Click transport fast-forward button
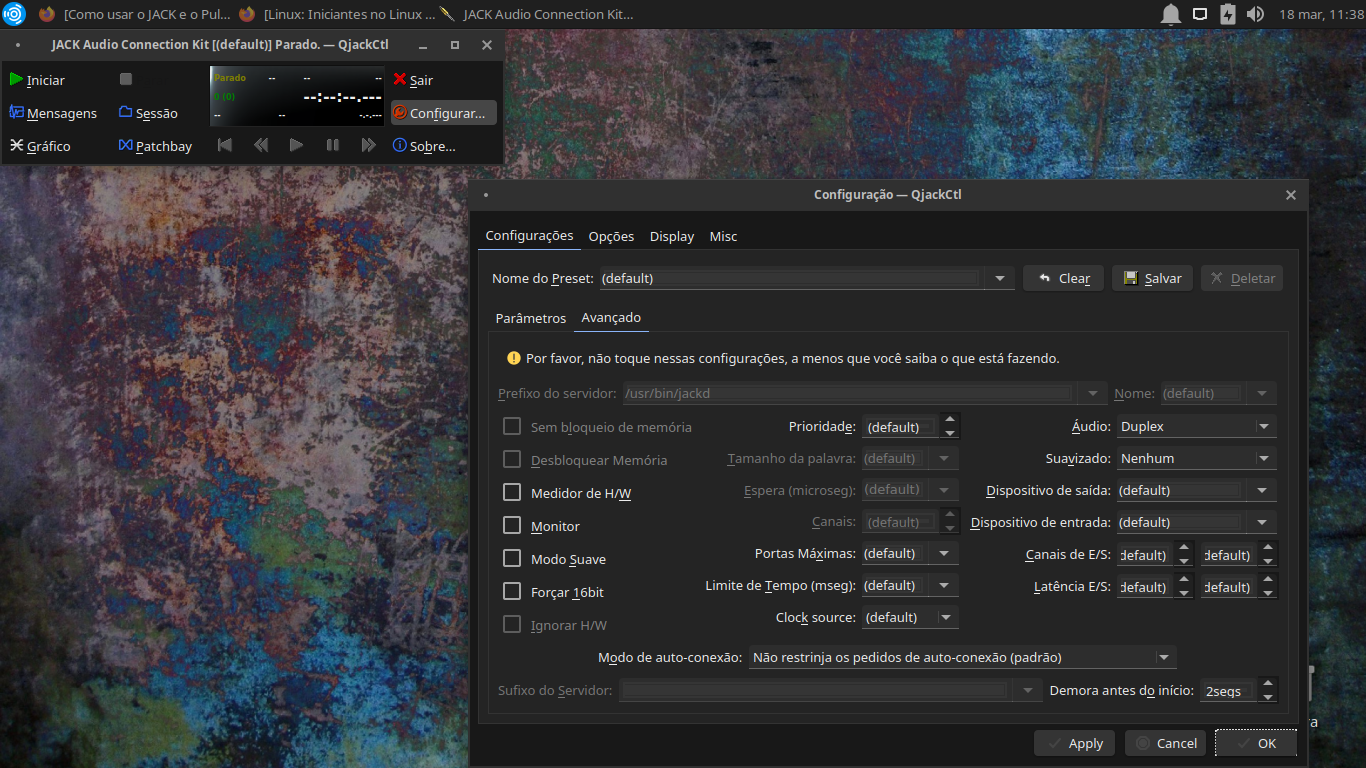This screenshot has width=1366, height=768. pos(369,145)
